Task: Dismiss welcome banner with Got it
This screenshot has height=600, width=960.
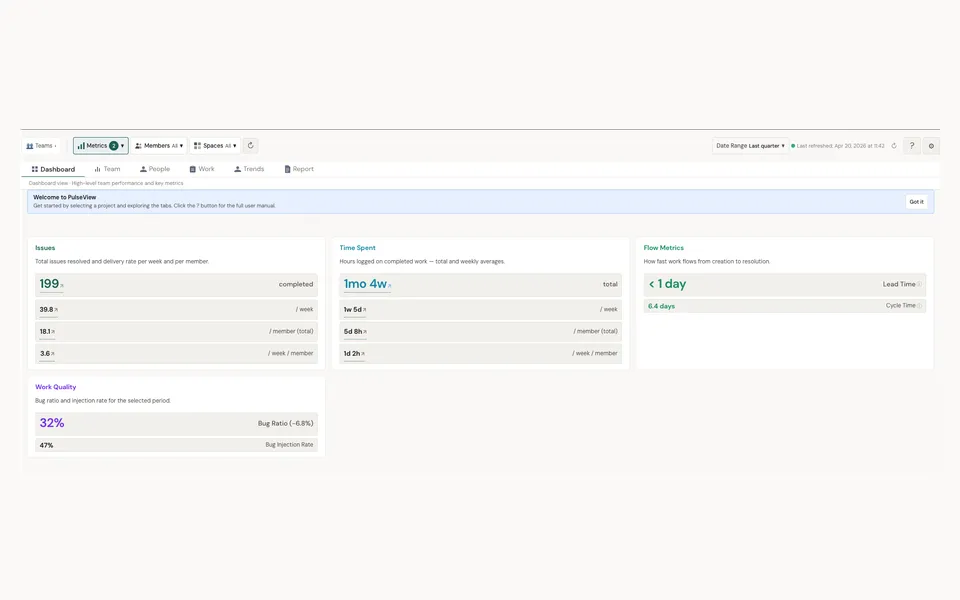Action: pyautogui.click(x=916, y=201)
